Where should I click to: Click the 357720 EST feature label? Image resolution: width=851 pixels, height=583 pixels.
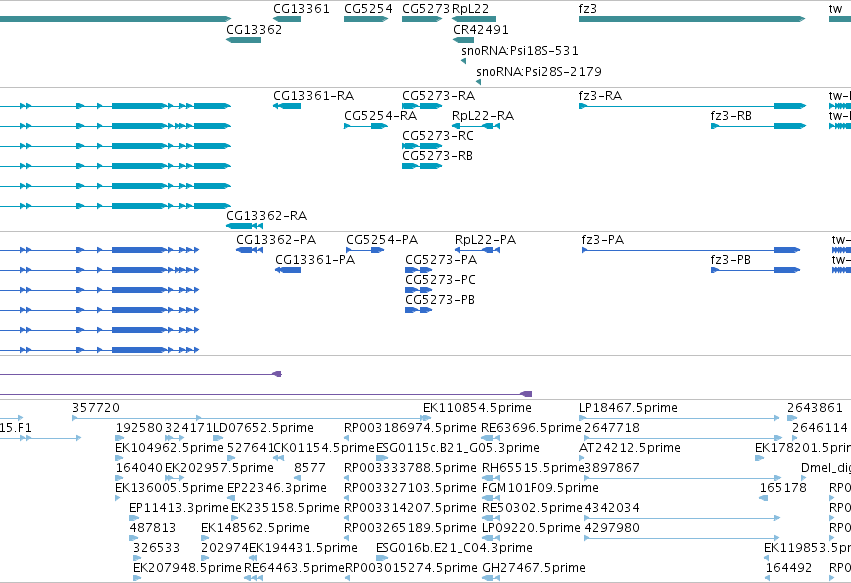[96, 408]
